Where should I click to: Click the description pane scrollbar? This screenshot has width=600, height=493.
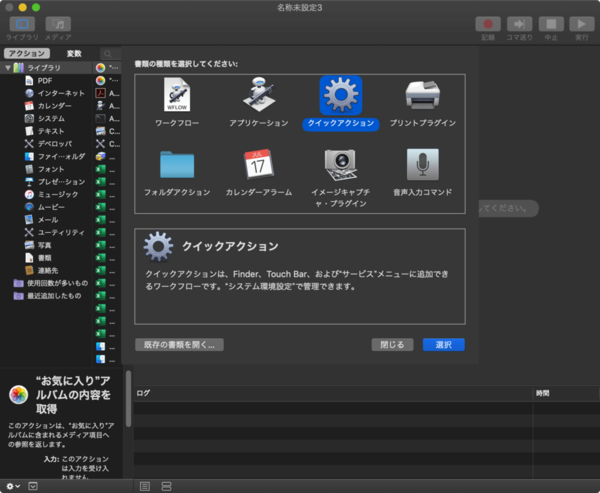(128, 398)
